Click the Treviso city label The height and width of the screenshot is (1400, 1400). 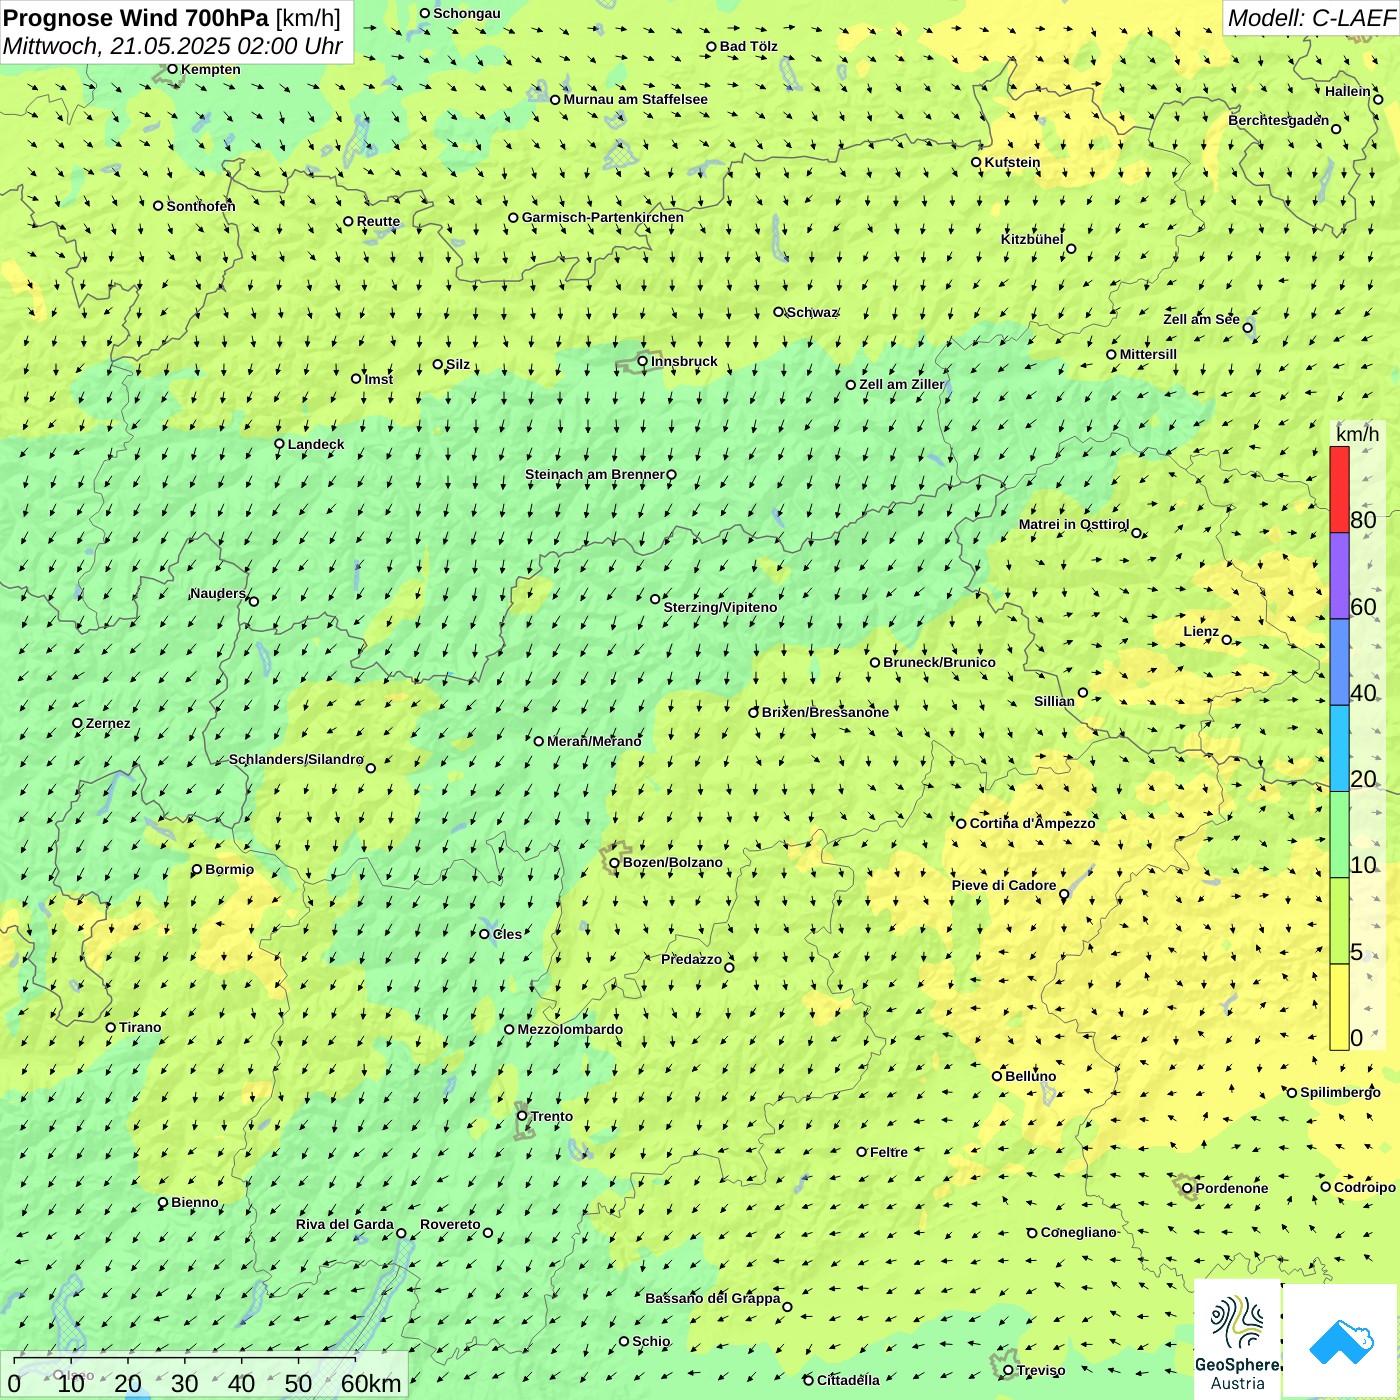tap(1041, 1370)
